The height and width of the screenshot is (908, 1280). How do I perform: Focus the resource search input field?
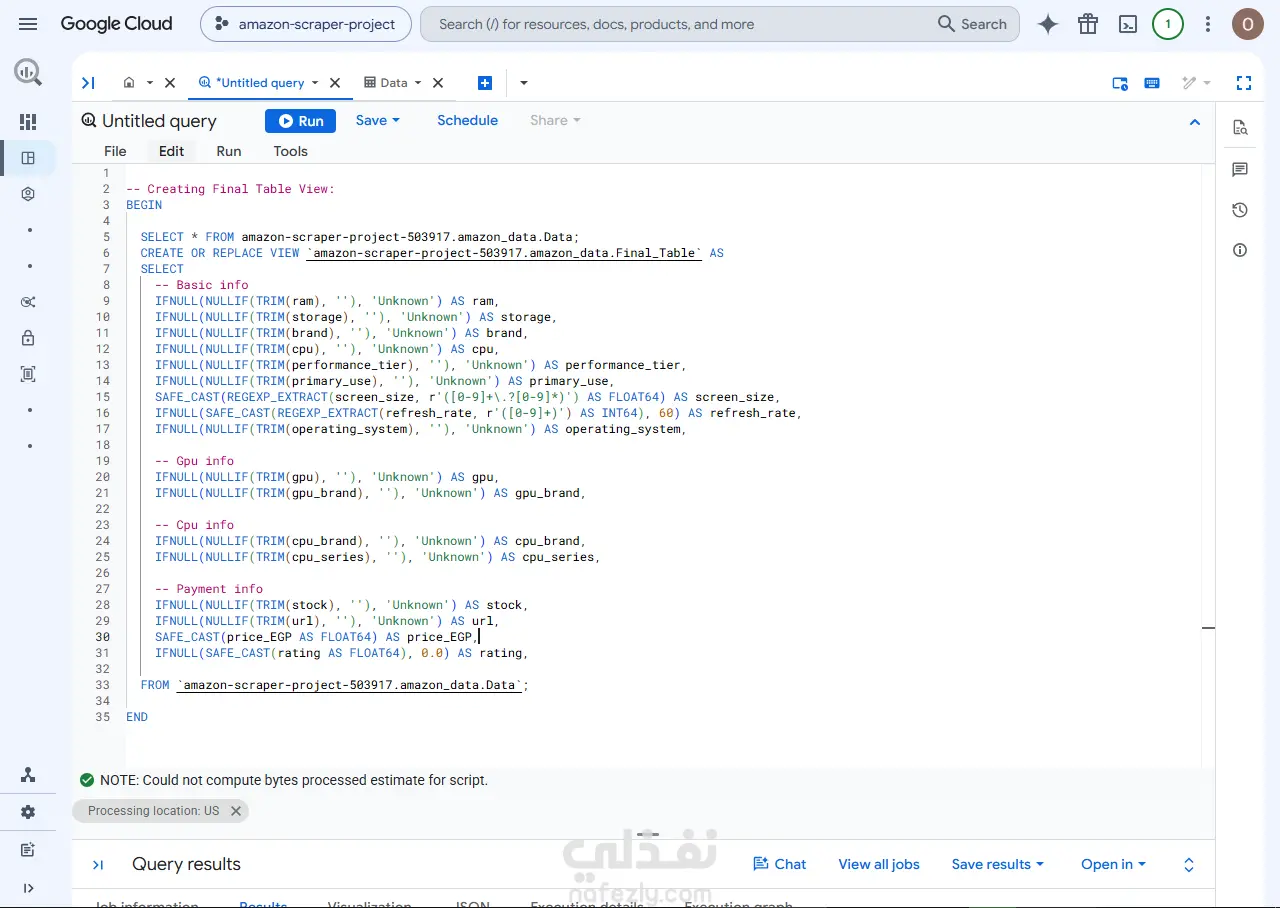(680, 24)
